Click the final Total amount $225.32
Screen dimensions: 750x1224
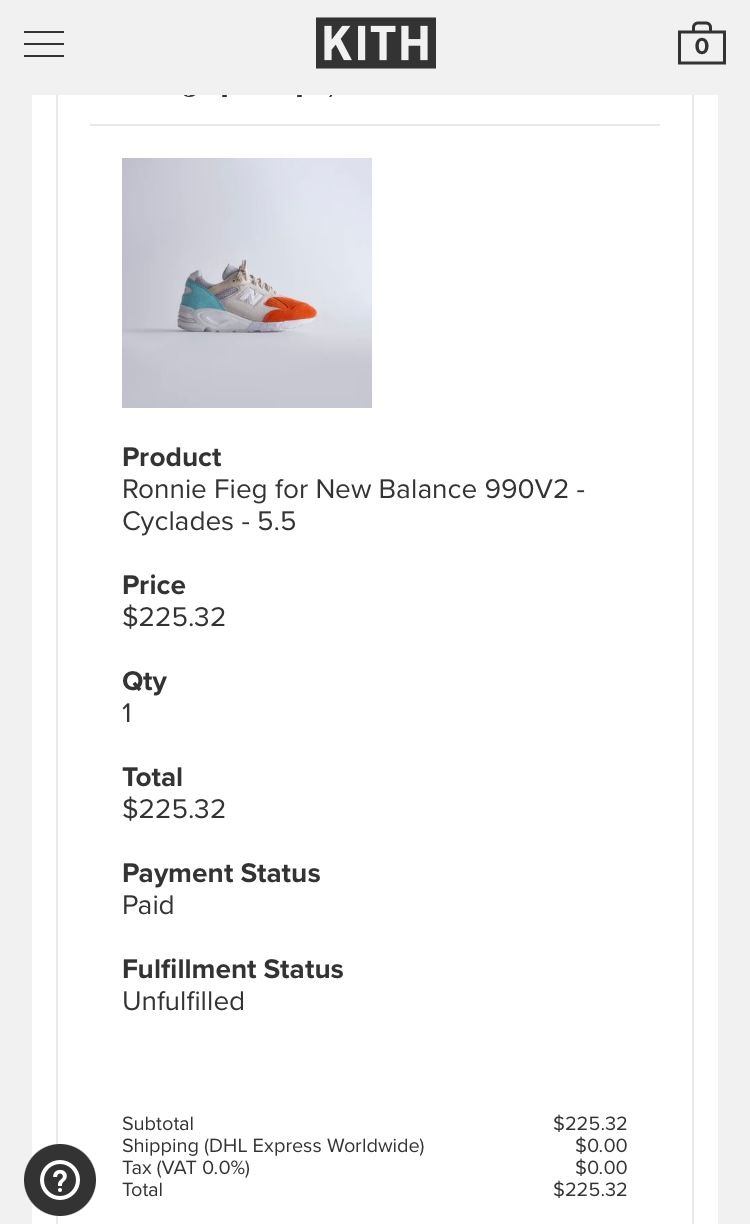590,1190
